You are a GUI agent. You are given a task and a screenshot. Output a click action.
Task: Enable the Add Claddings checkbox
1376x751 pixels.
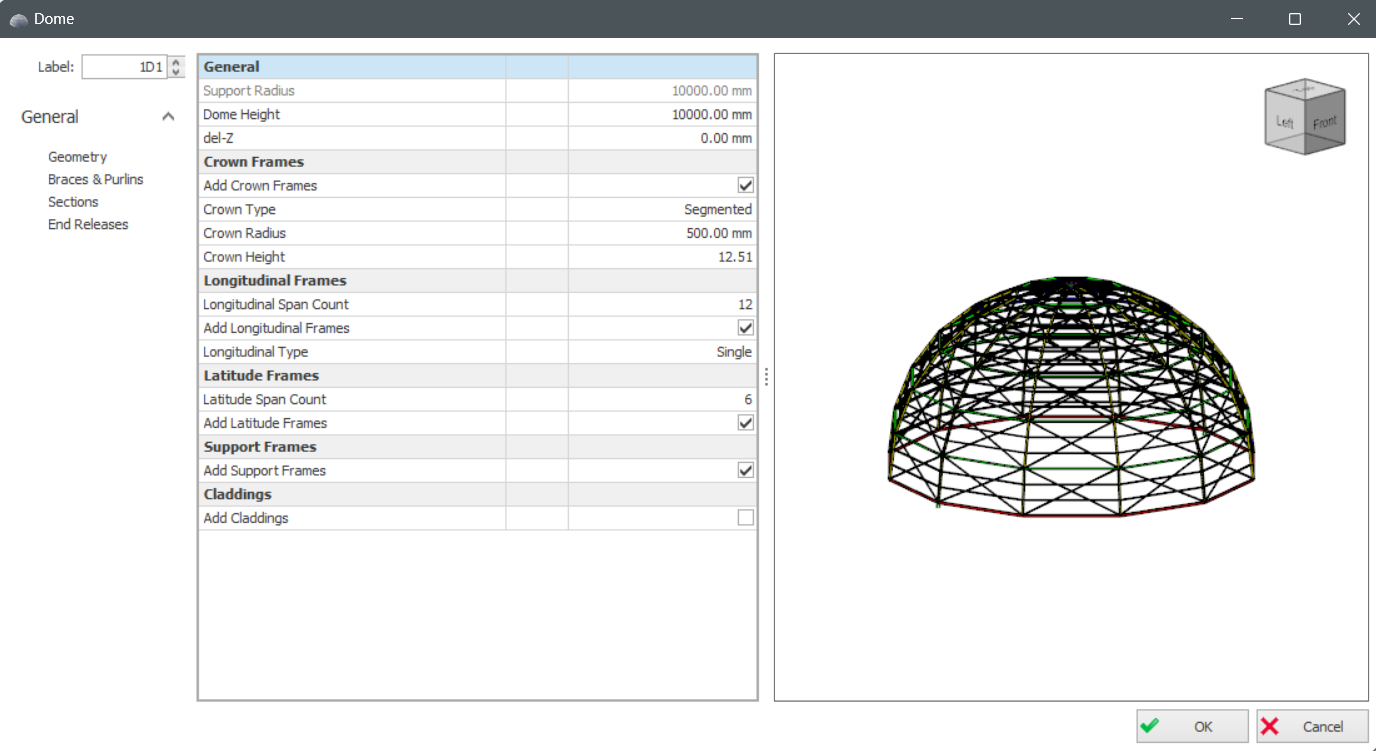point(745,518)
